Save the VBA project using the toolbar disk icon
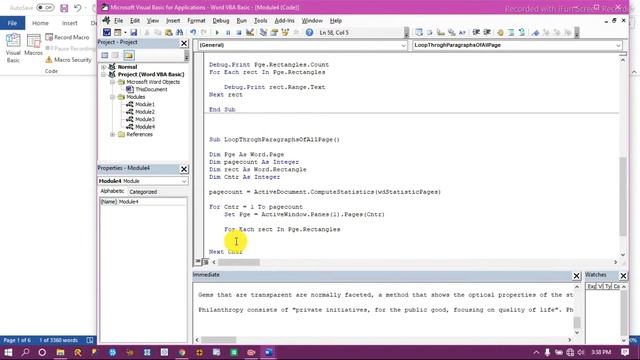640x360 pixels. [133, 32]
